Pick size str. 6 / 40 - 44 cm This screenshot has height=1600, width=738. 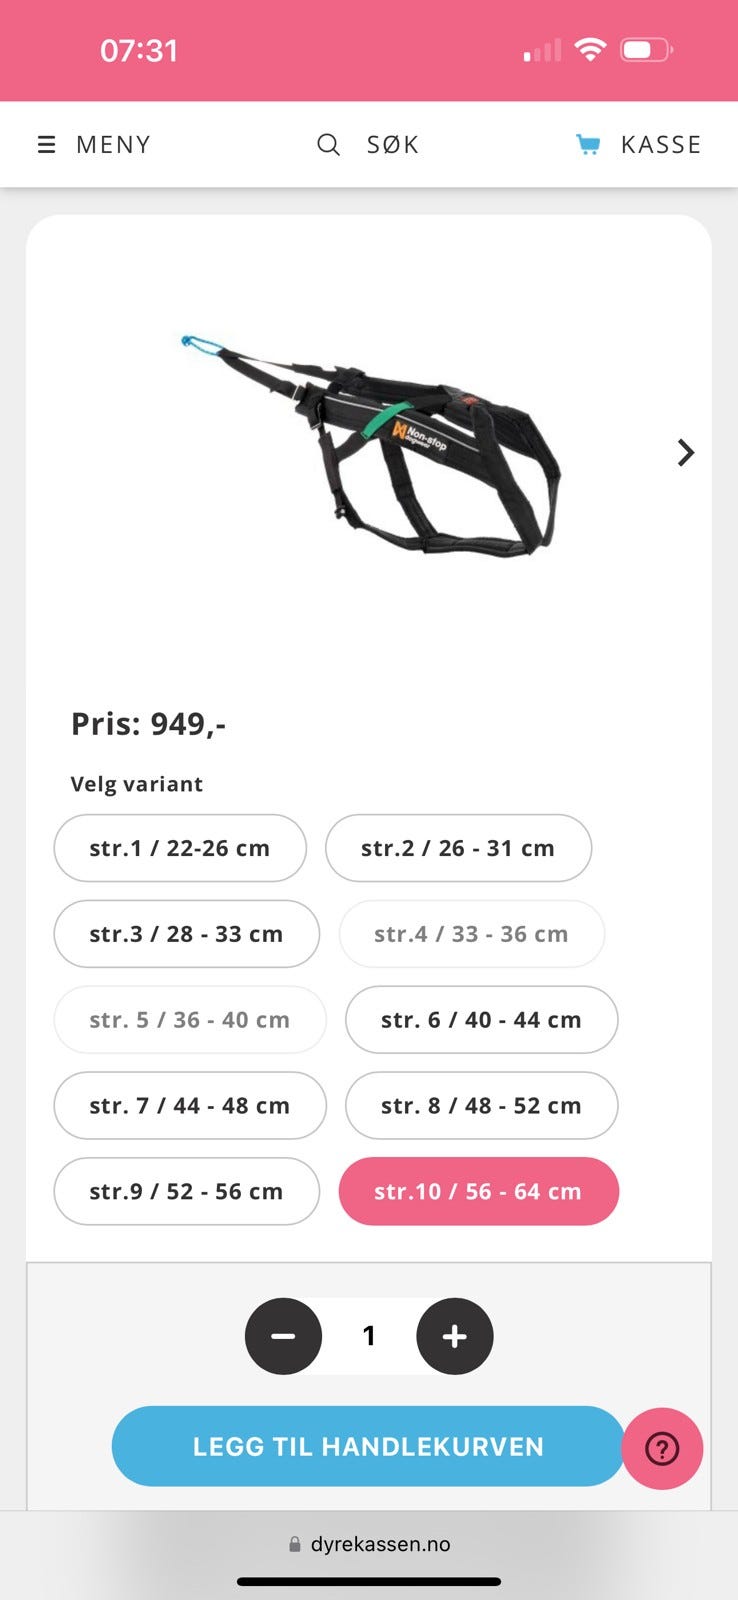coord(481,1020)
